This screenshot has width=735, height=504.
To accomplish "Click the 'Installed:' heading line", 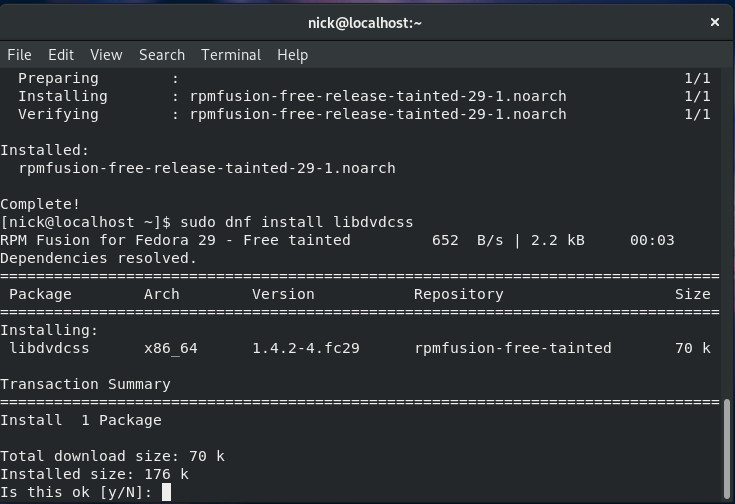I will [45, 150].
